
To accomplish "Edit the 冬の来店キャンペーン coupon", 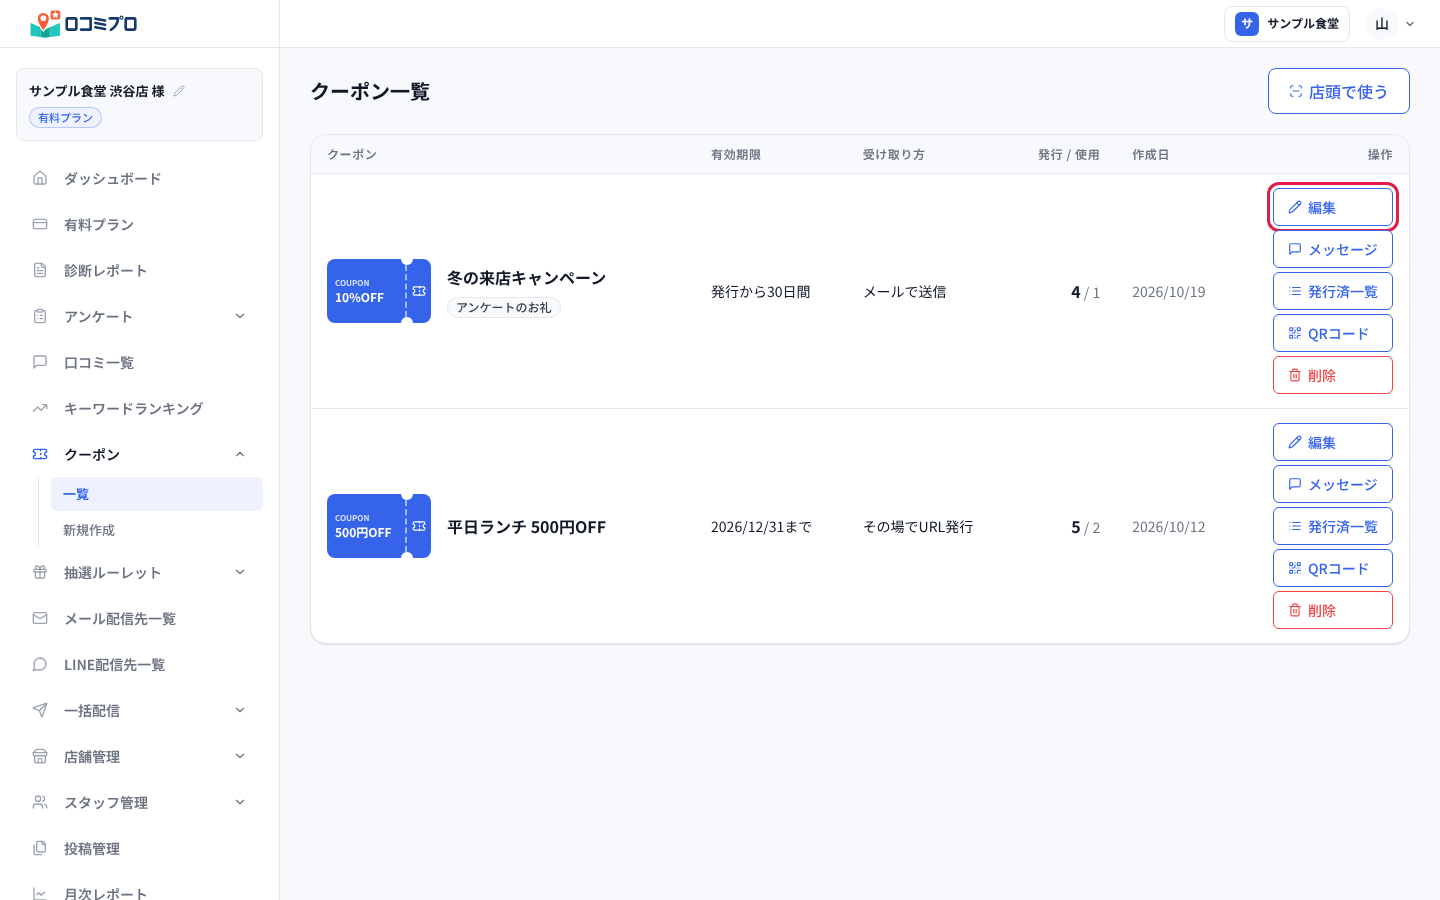I will (x=1333, y=207).
